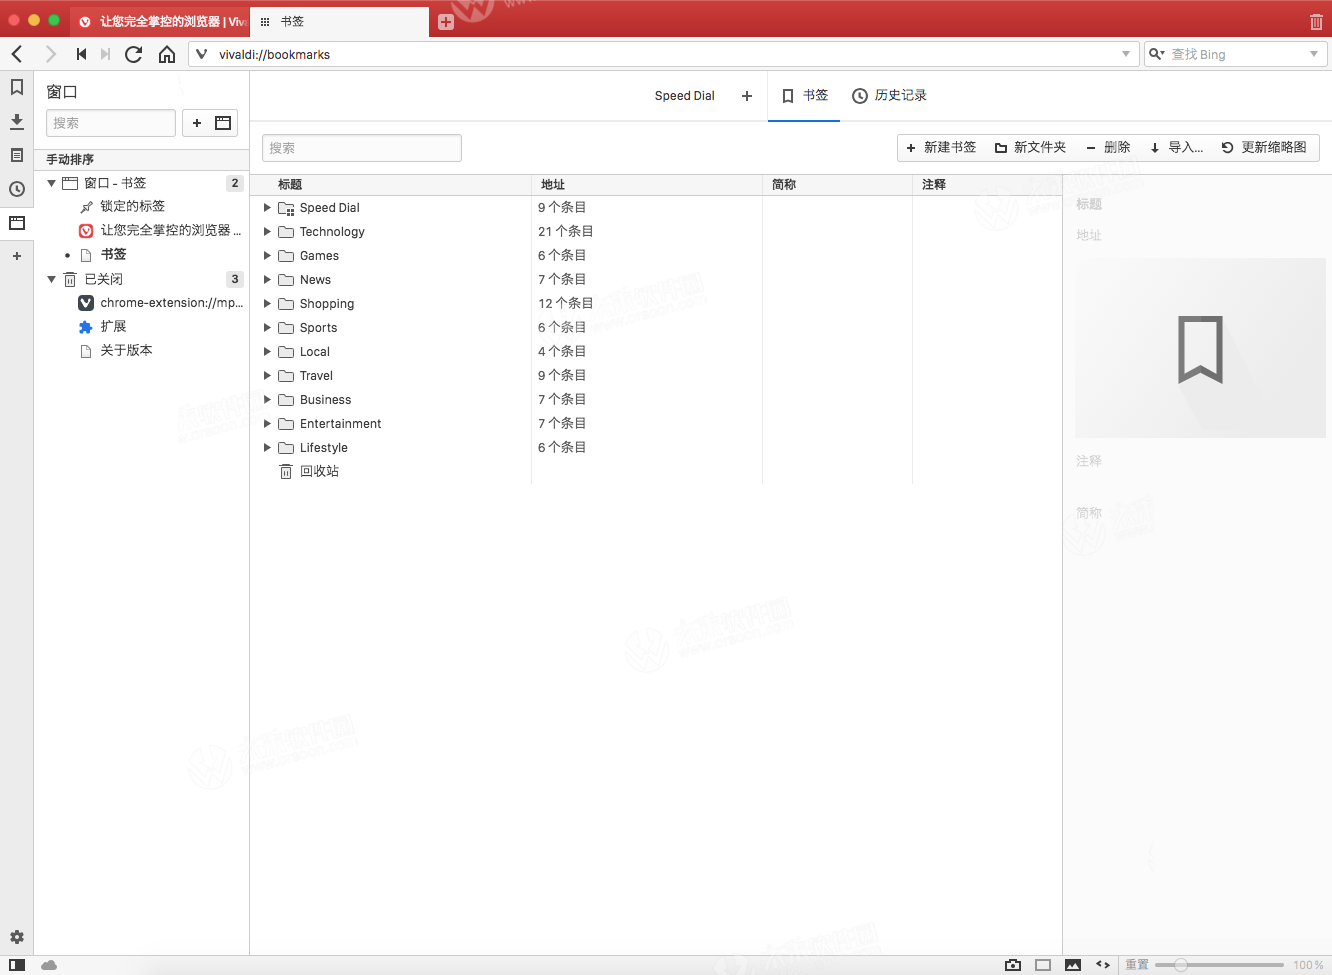The width and height of the screenshot is (1332, 975).
Task: Open the Page Actions menu in status bar
Action: pyautogui.click(x=1103, y=964)
